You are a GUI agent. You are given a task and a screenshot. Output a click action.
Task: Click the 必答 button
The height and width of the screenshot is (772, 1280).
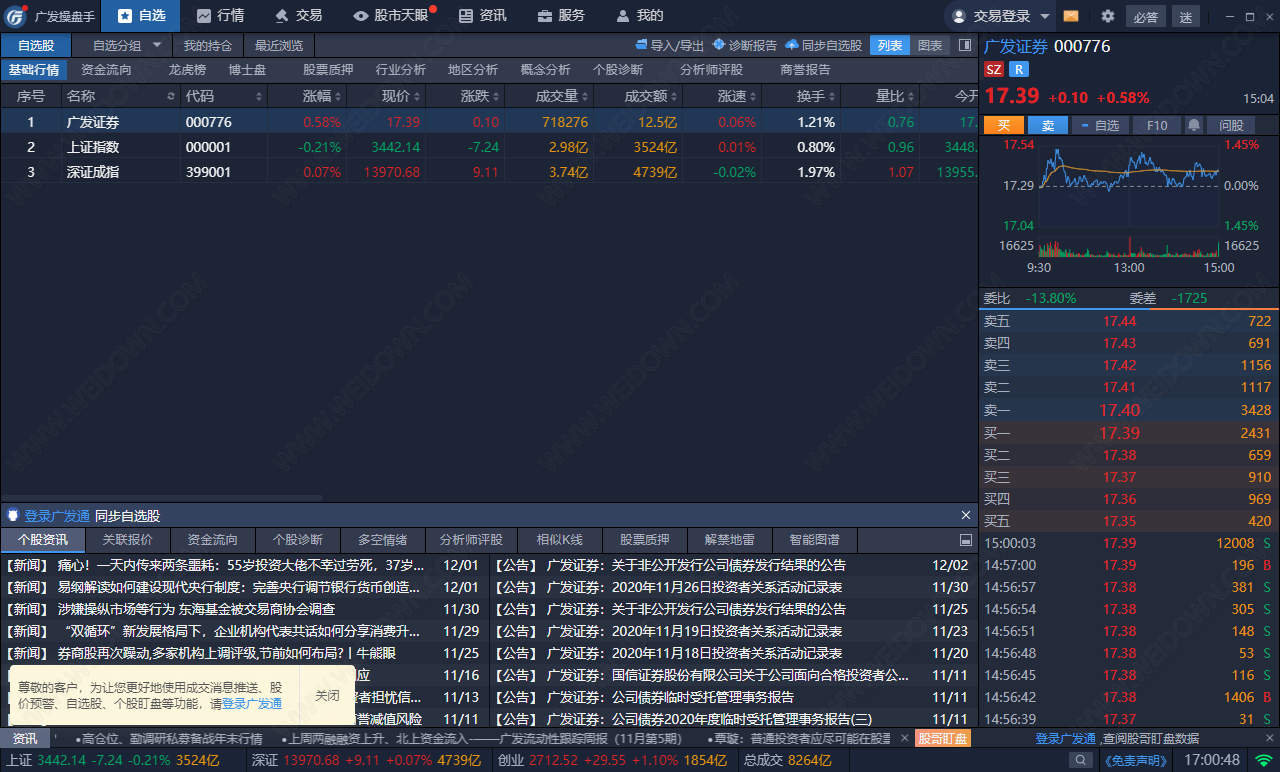[x=1146, y=16]
